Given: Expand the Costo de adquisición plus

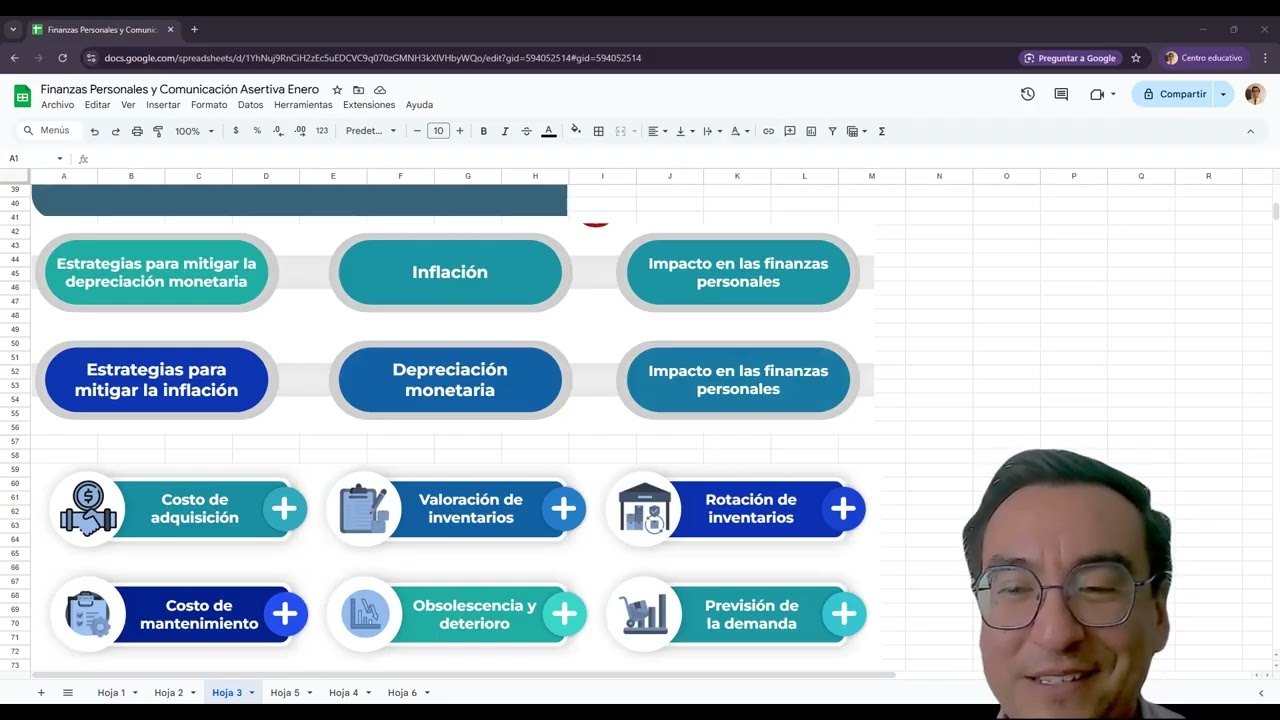Looking at the screenshot, I should click(x=284, y=509).
